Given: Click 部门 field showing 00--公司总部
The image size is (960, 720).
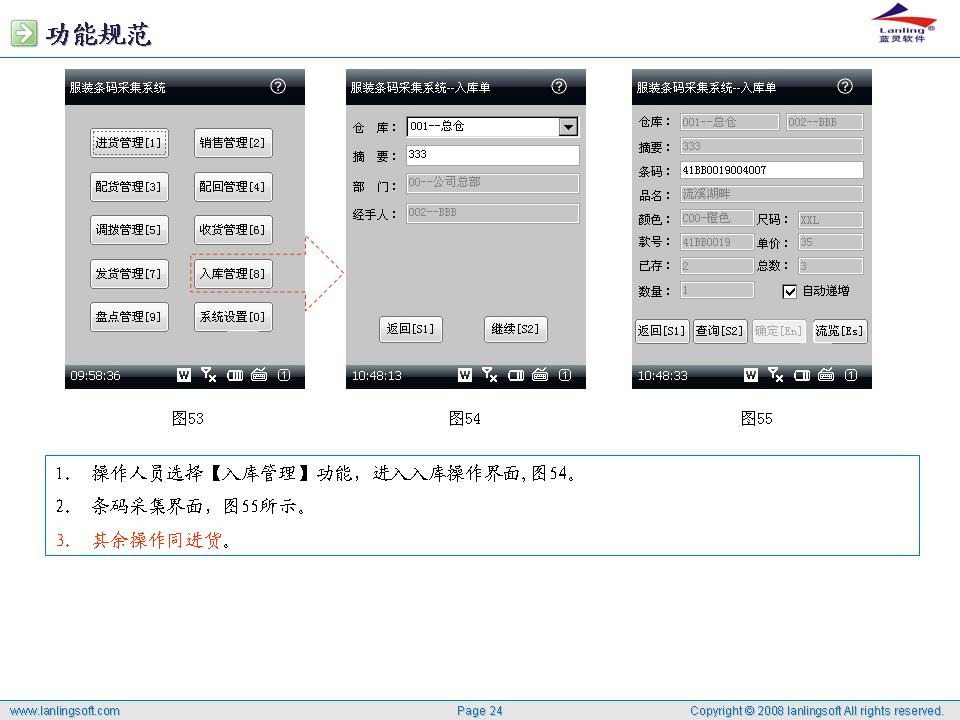Looking at the screenshot, I should pos(493,182).
